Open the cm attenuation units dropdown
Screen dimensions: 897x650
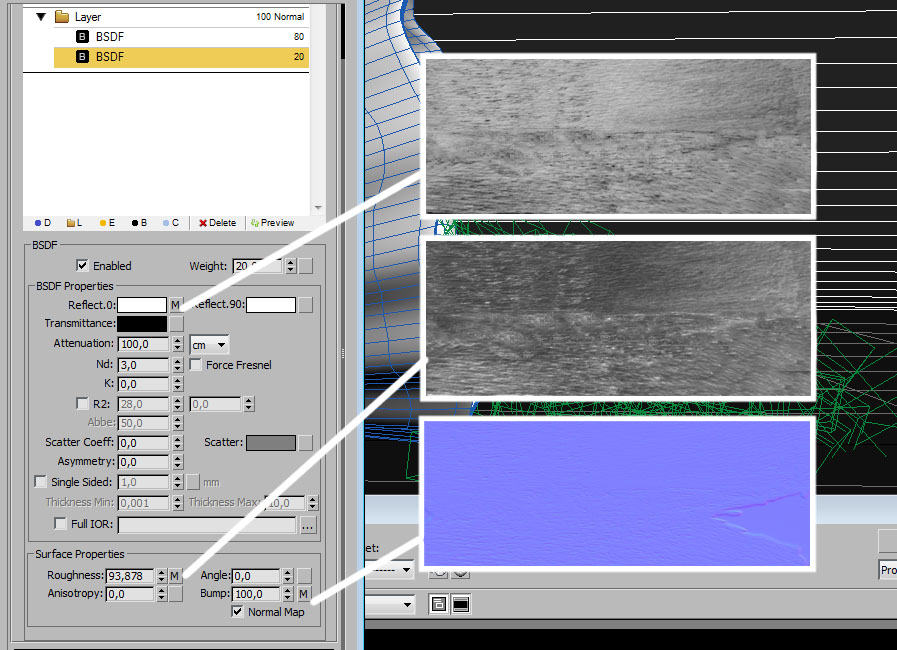click(x=209, y=345)
